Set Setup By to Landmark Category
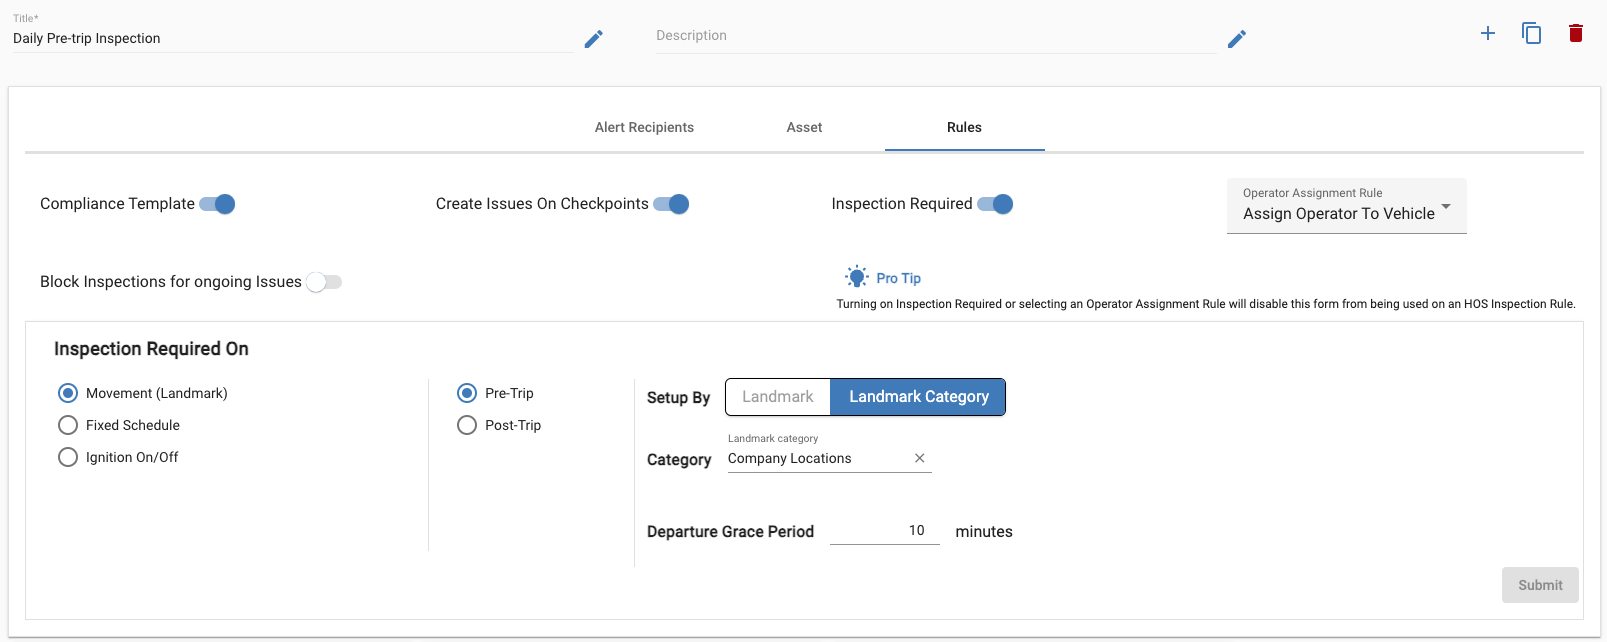Viewport: 1607px width, 642px height. [919, 397]
